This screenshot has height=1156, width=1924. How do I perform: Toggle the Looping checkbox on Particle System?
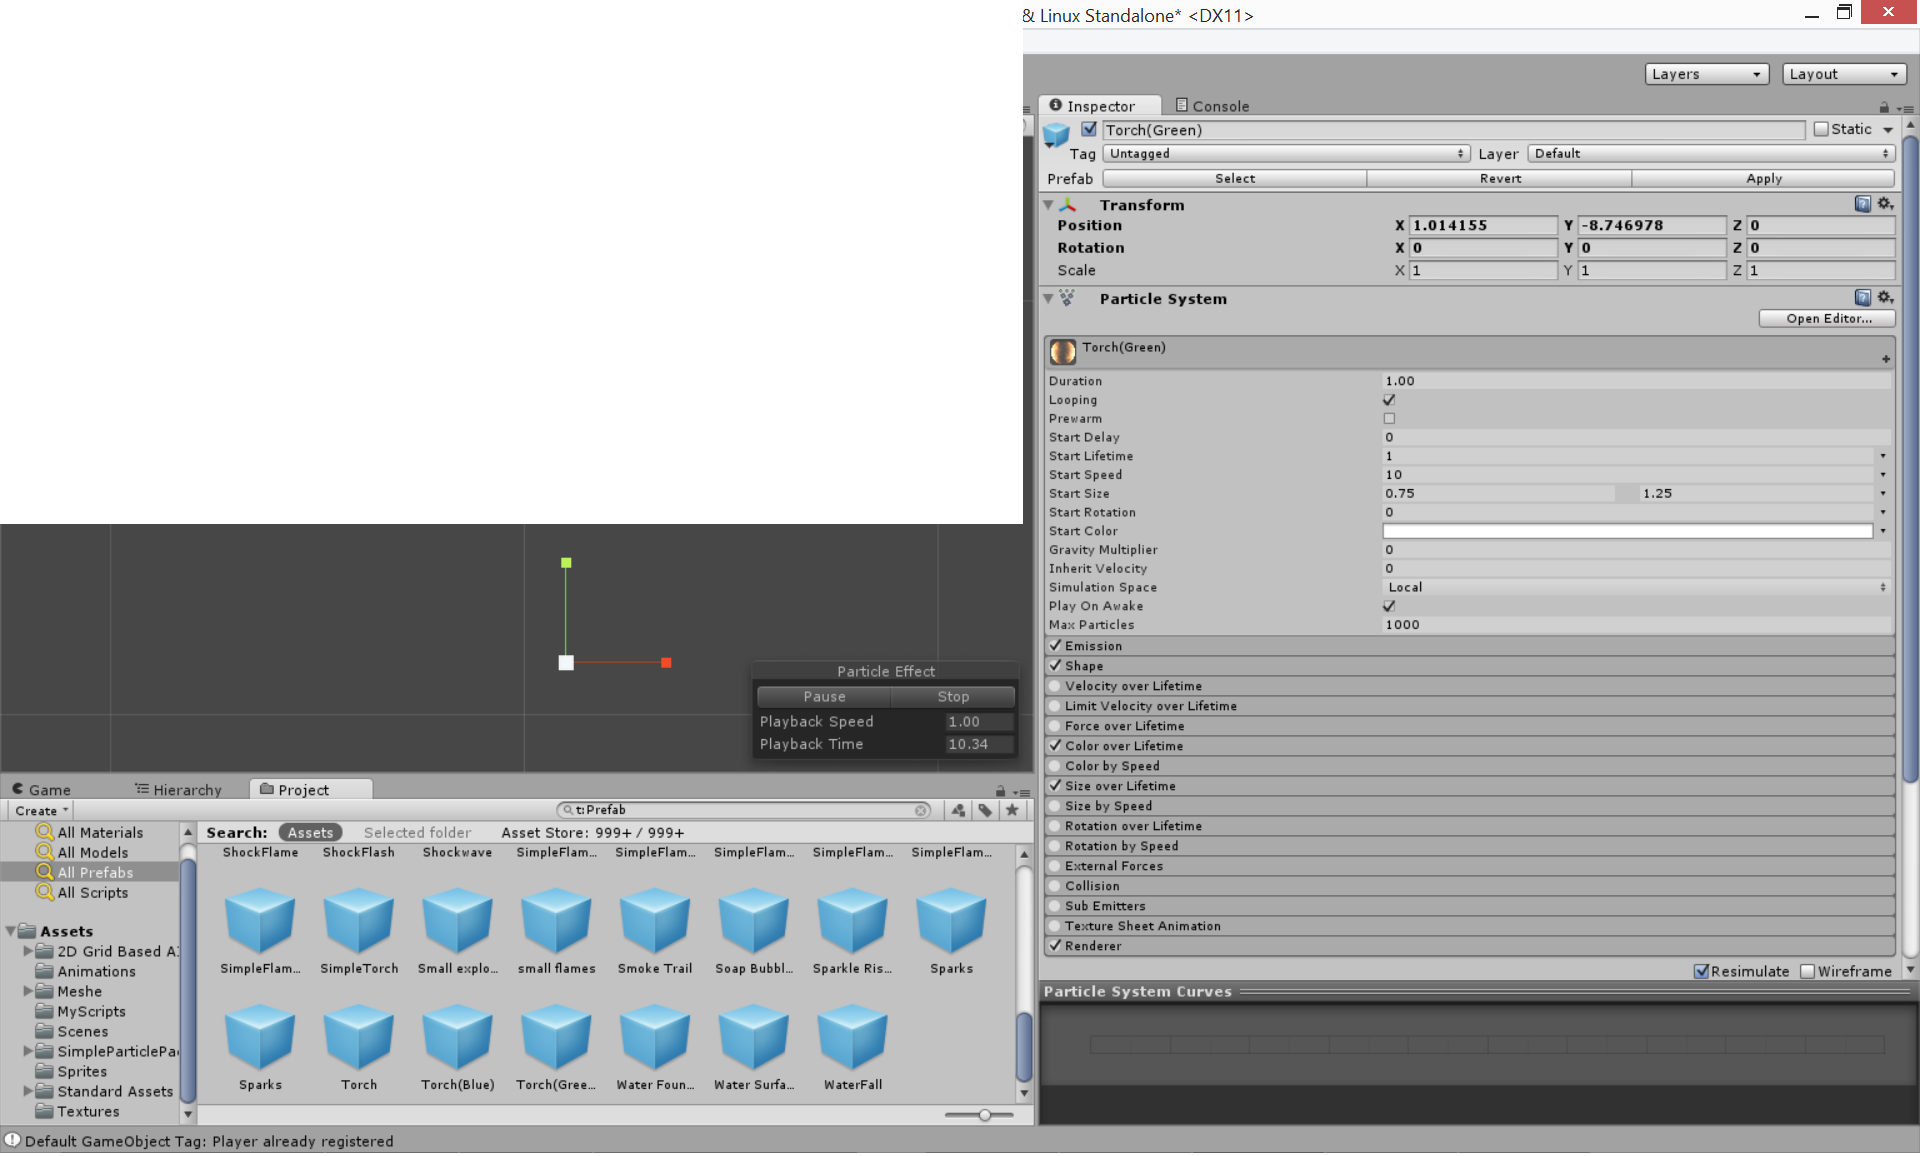1389,399
